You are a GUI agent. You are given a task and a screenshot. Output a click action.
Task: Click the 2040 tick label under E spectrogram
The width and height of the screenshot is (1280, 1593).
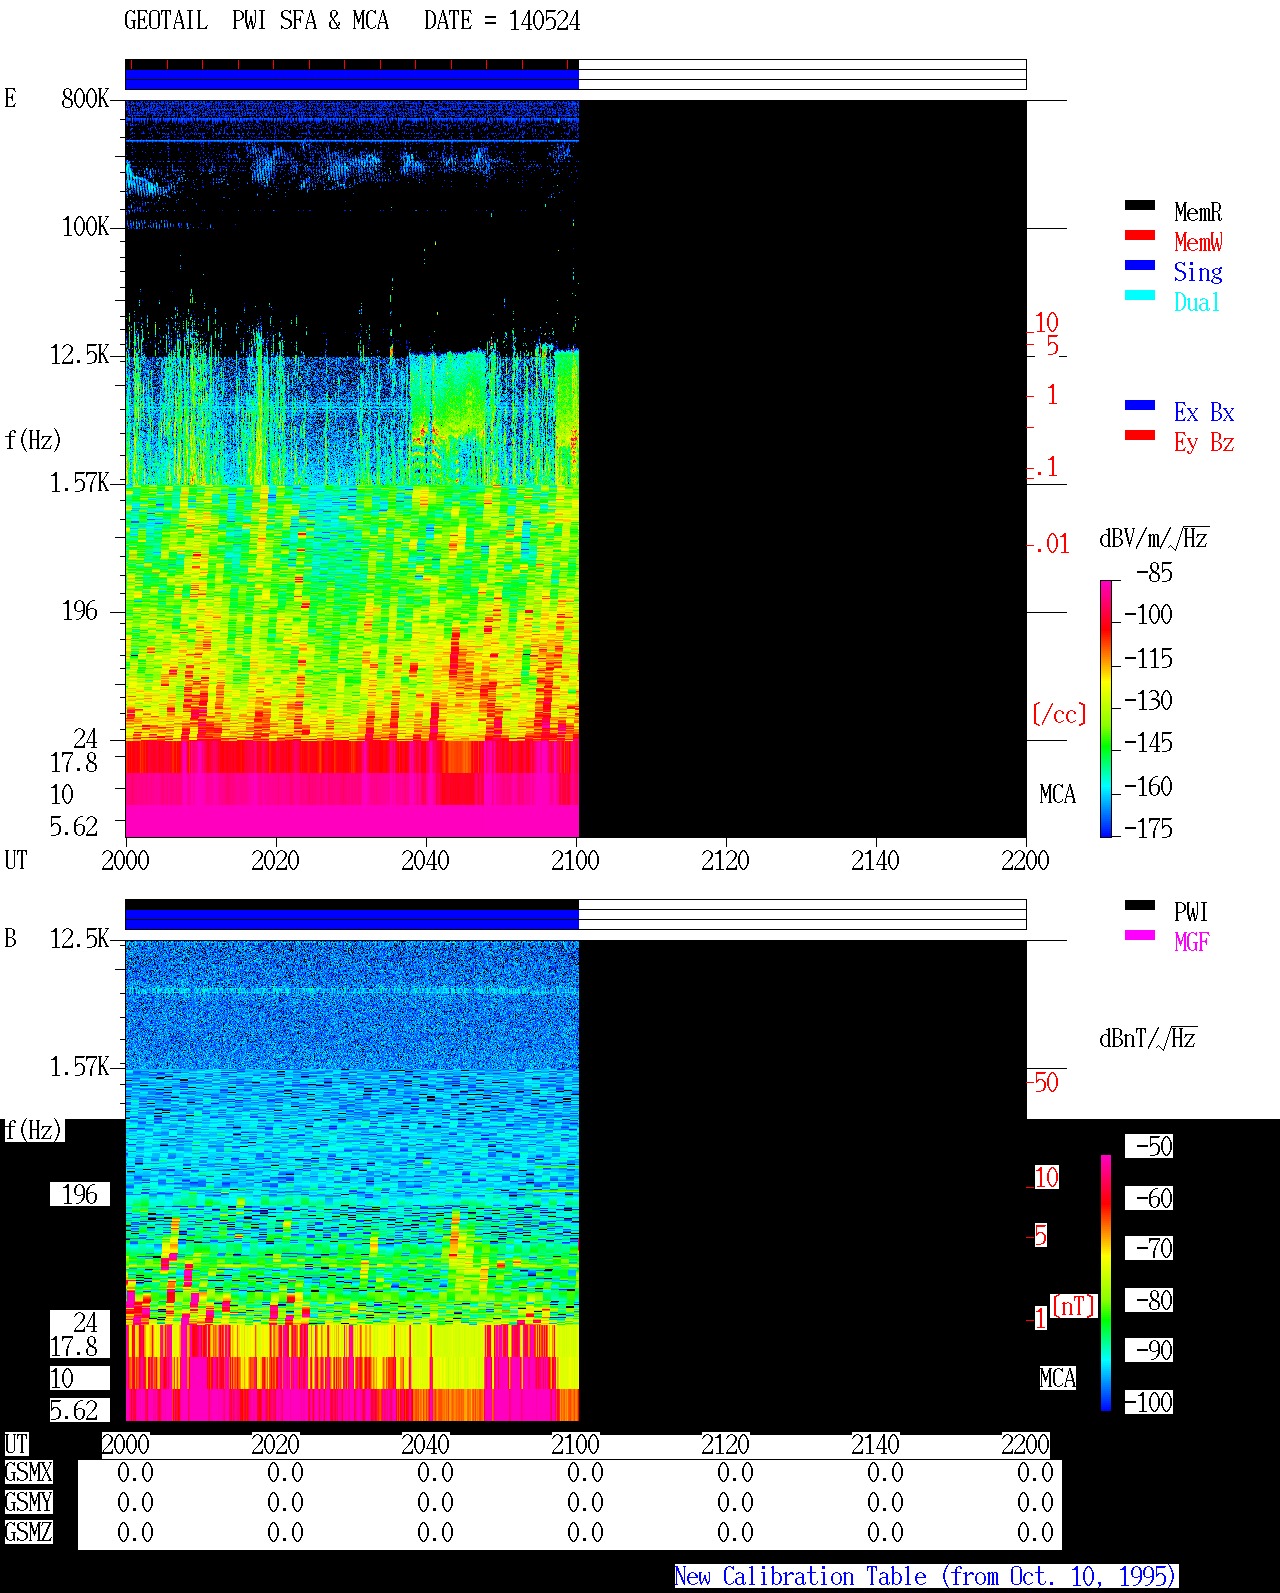pos(425,860)
